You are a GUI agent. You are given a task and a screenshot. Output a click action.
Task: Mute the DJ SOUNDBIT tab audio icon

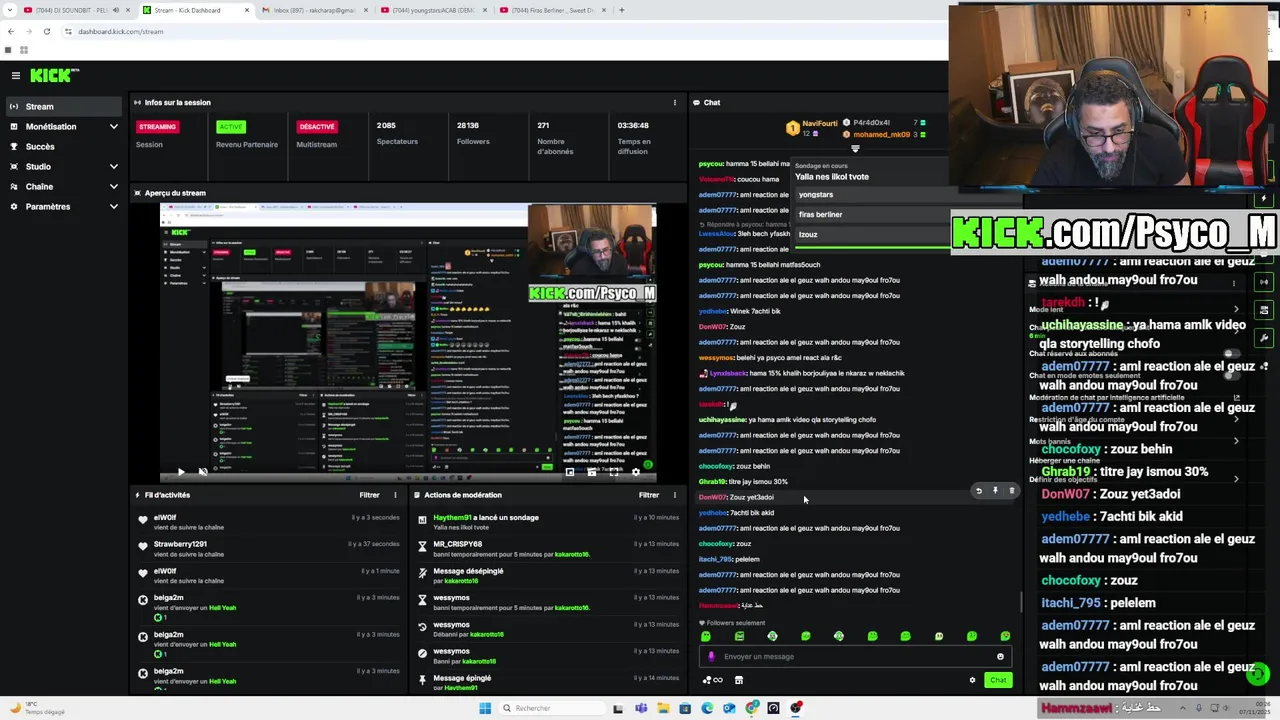pos(115,10)
